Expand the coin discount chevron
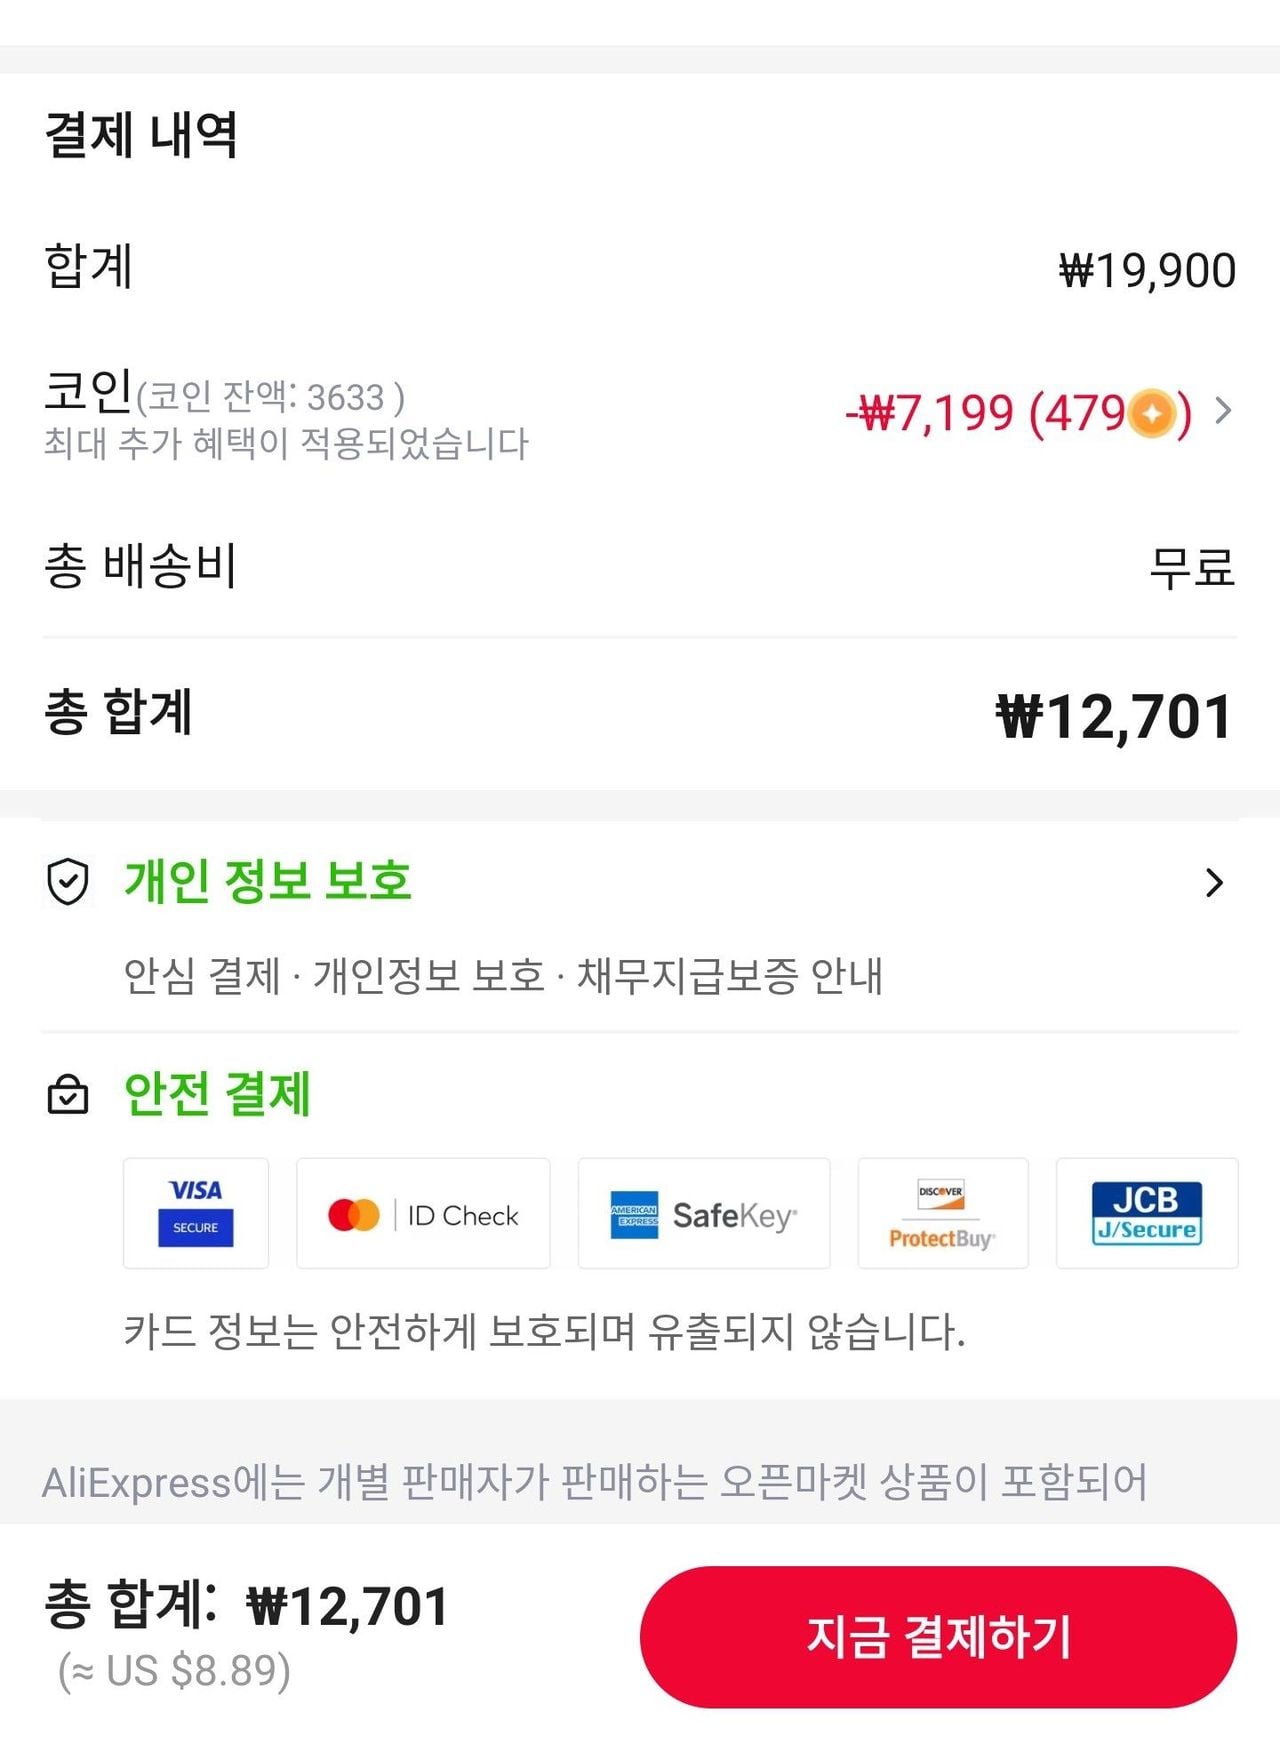1280x1744 pixels. pos(1222,410)
